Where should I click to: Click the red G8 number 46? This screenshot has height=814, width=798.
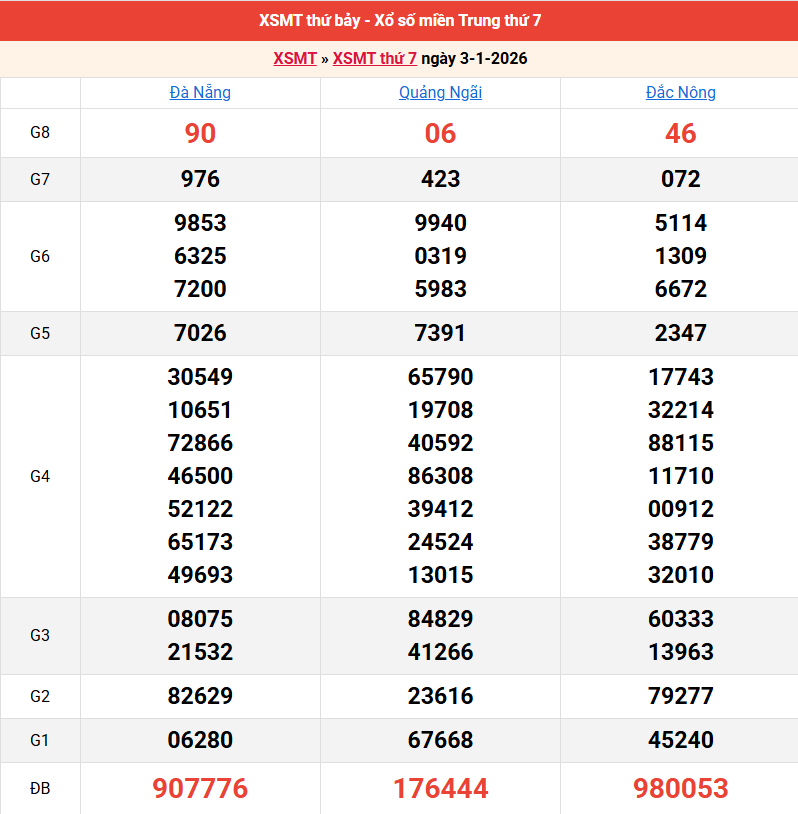pos(680,134)
